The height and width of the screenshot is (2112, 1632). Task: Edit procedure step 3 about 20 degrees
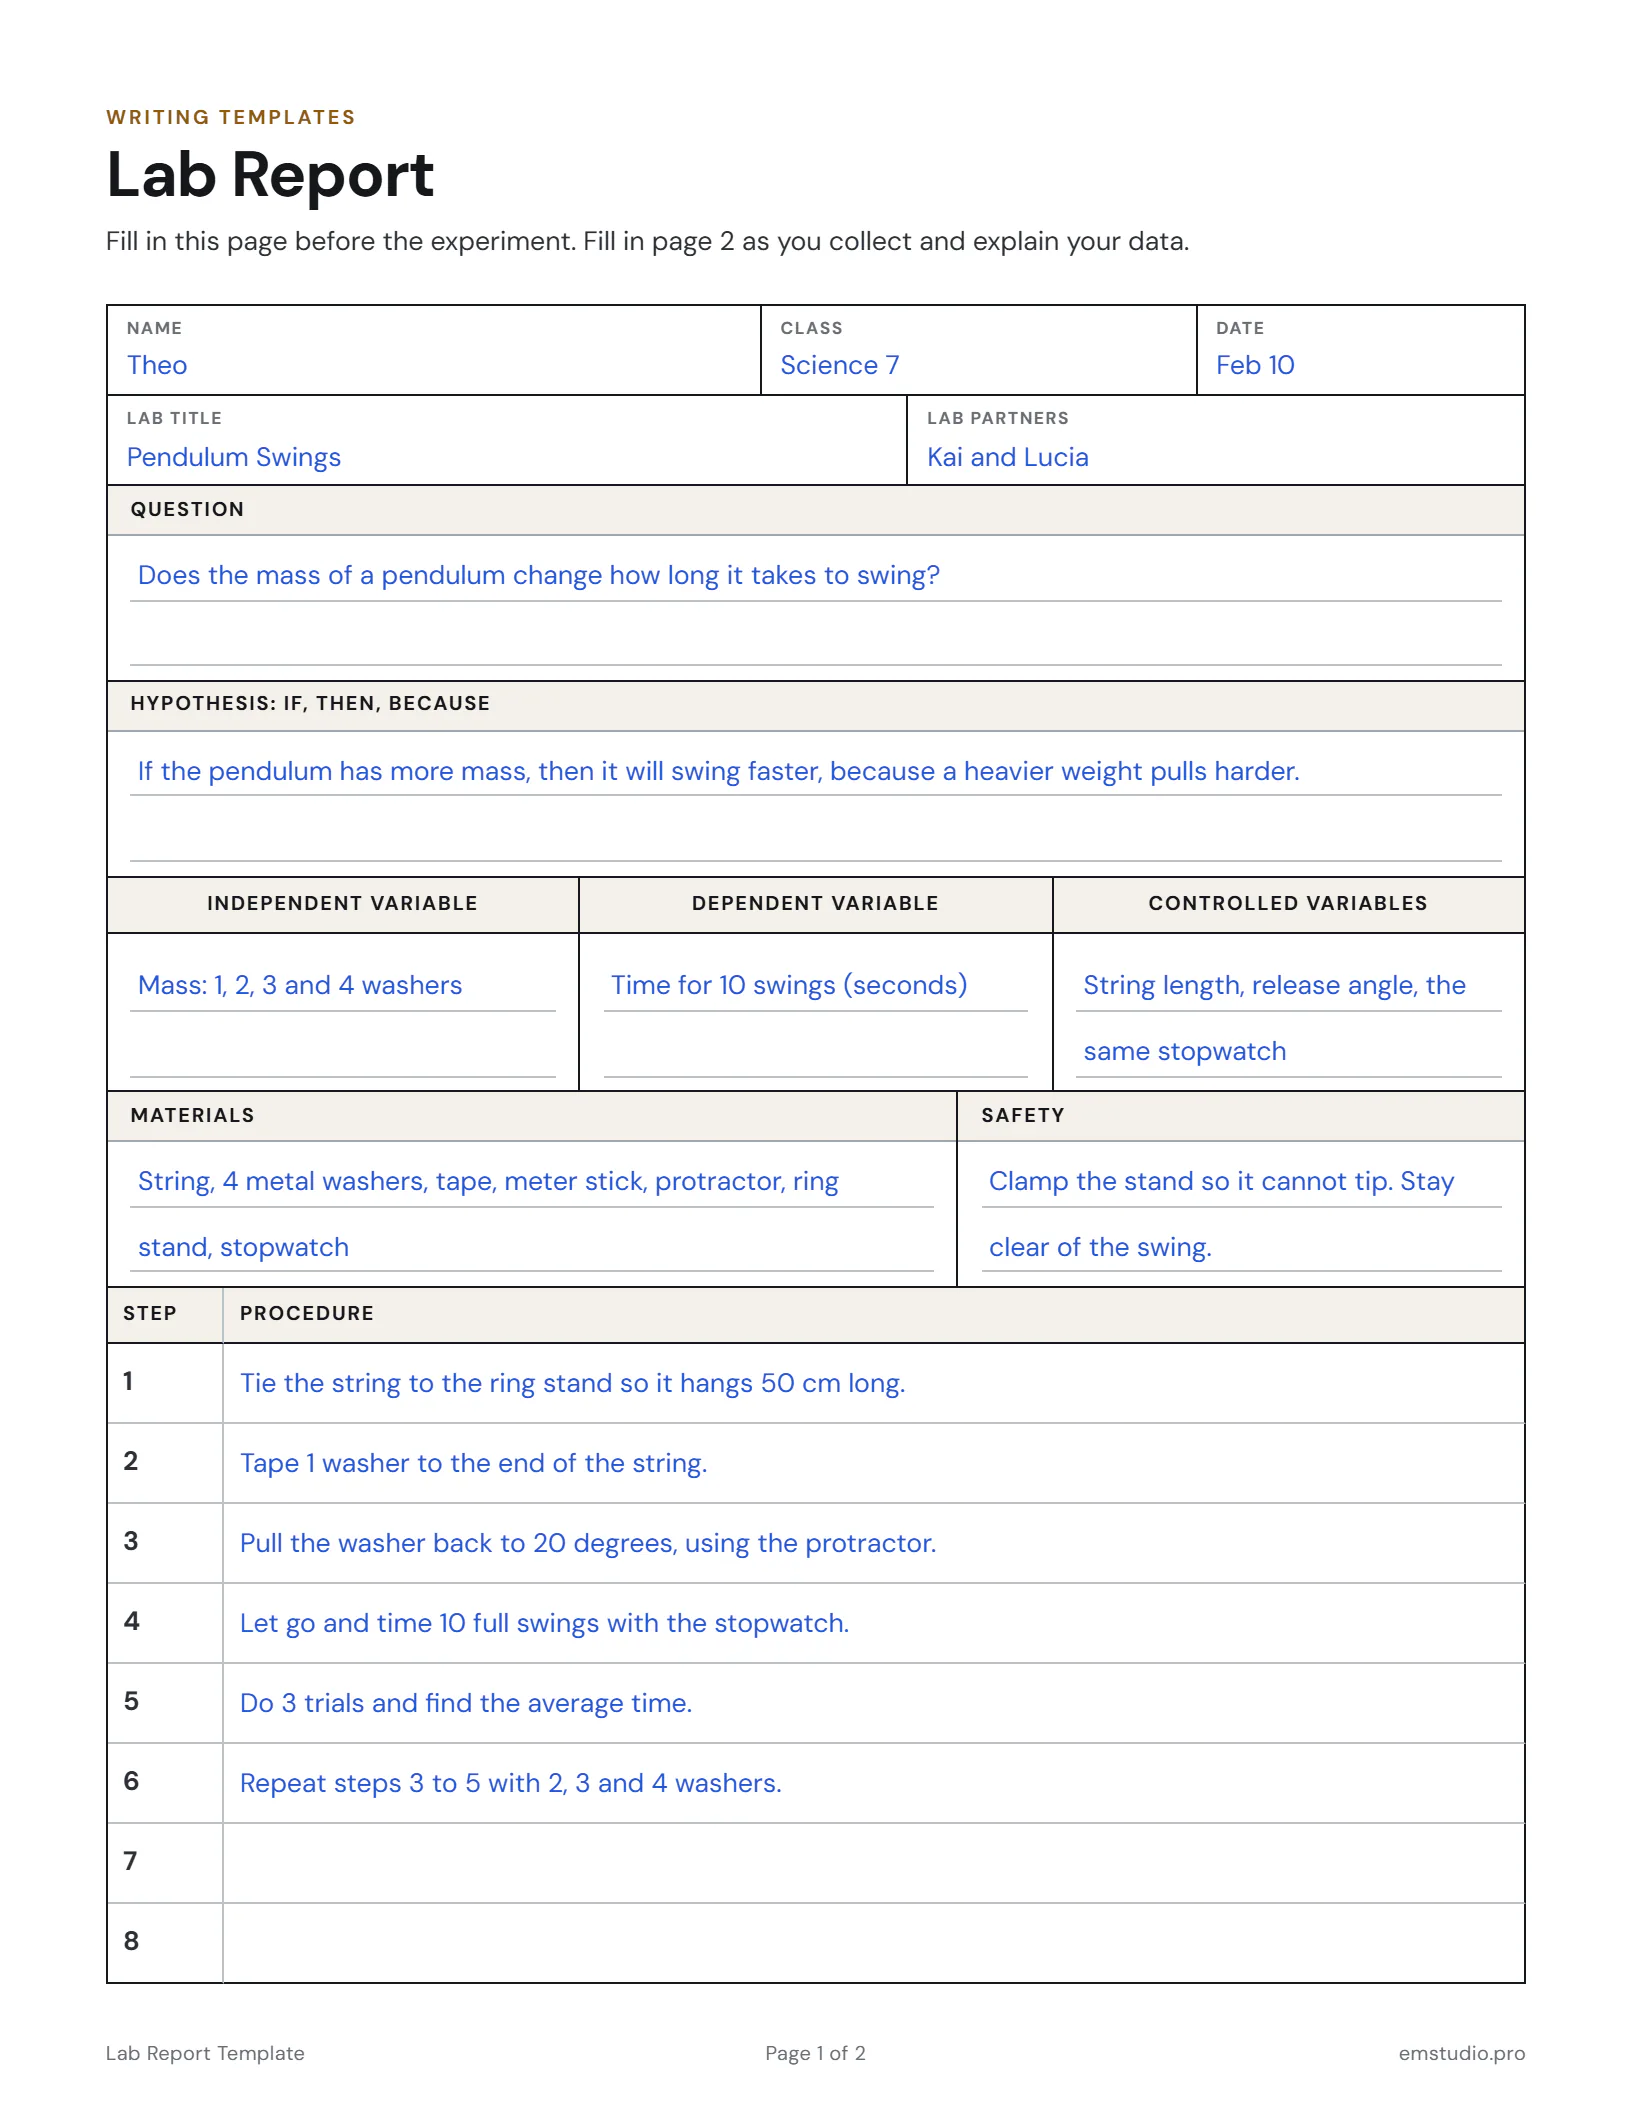(873, 1543)
